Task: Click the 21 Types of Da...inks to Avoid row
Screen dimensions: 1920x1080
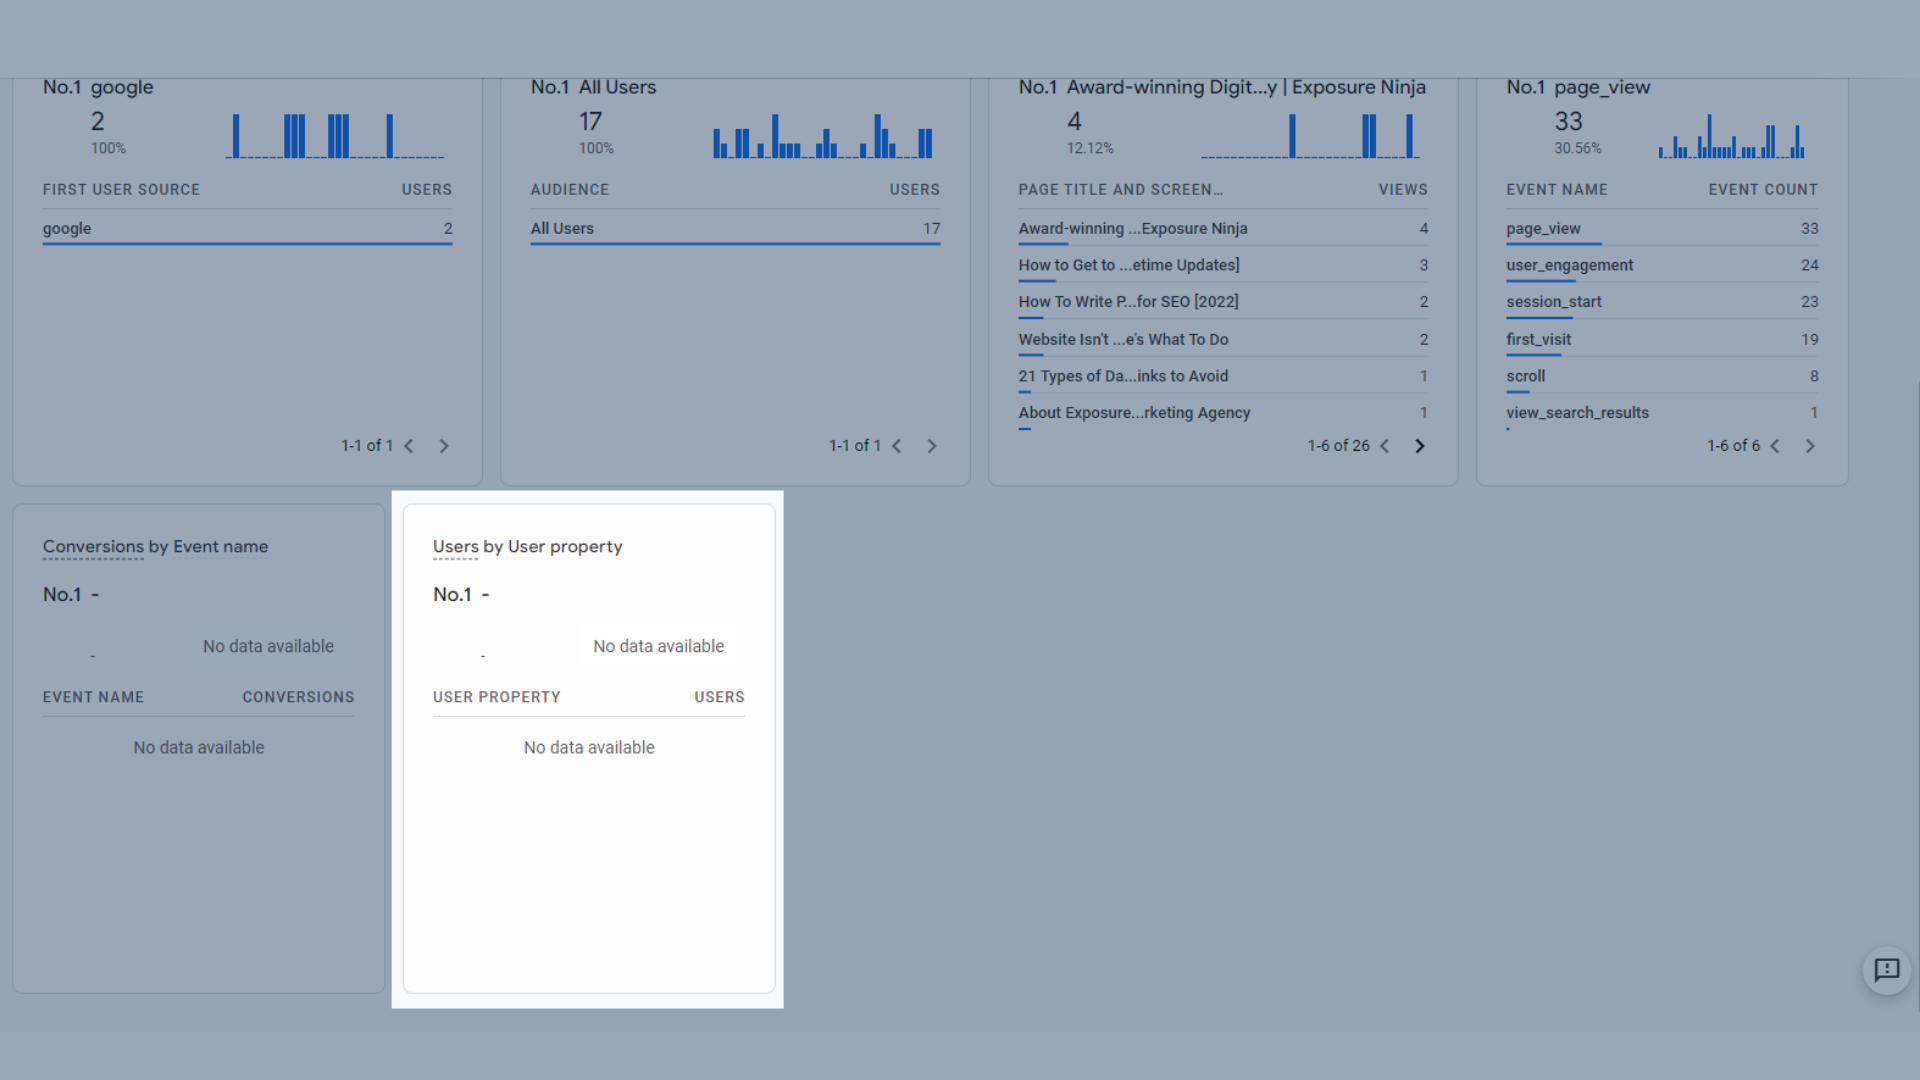Action: tap(1124, 376)
